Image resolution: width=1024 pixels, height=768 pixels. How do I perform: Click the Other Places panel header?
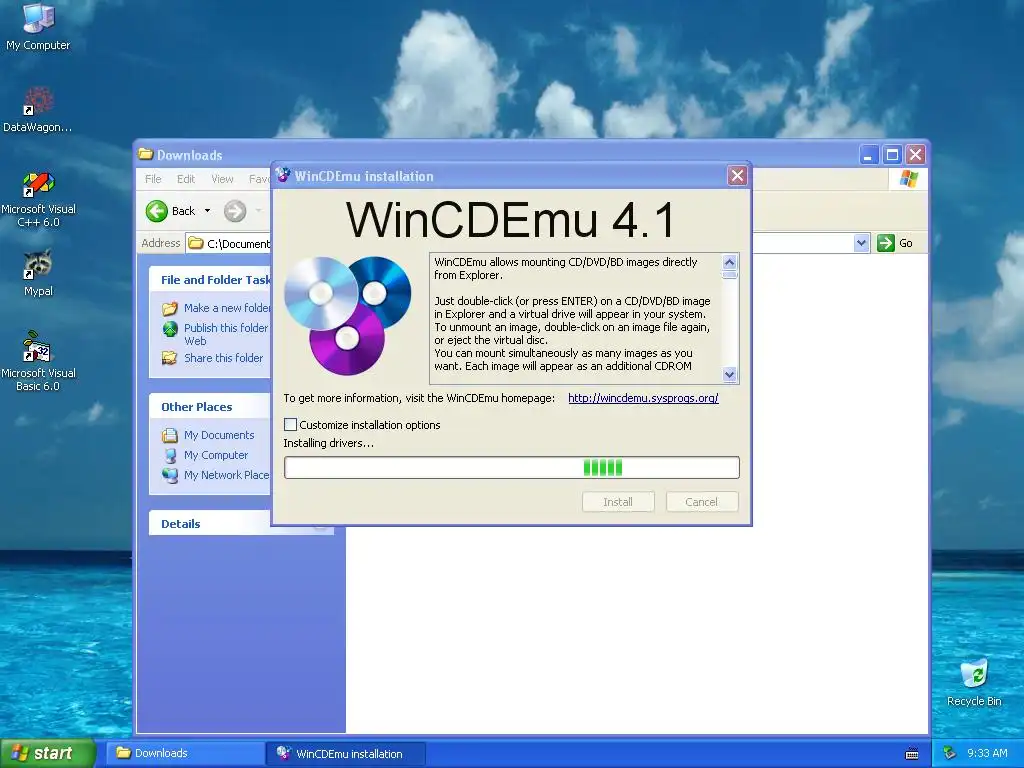point(210,406)
